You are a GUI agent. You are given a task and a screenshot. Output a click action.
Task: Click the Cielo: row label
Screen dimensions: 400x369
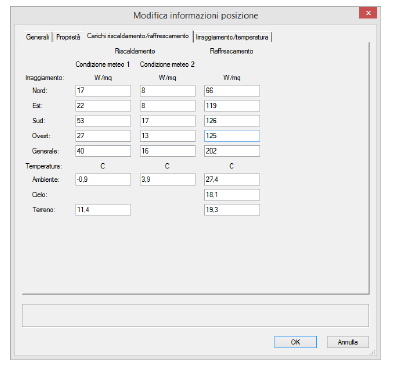[x=39, y=195]
